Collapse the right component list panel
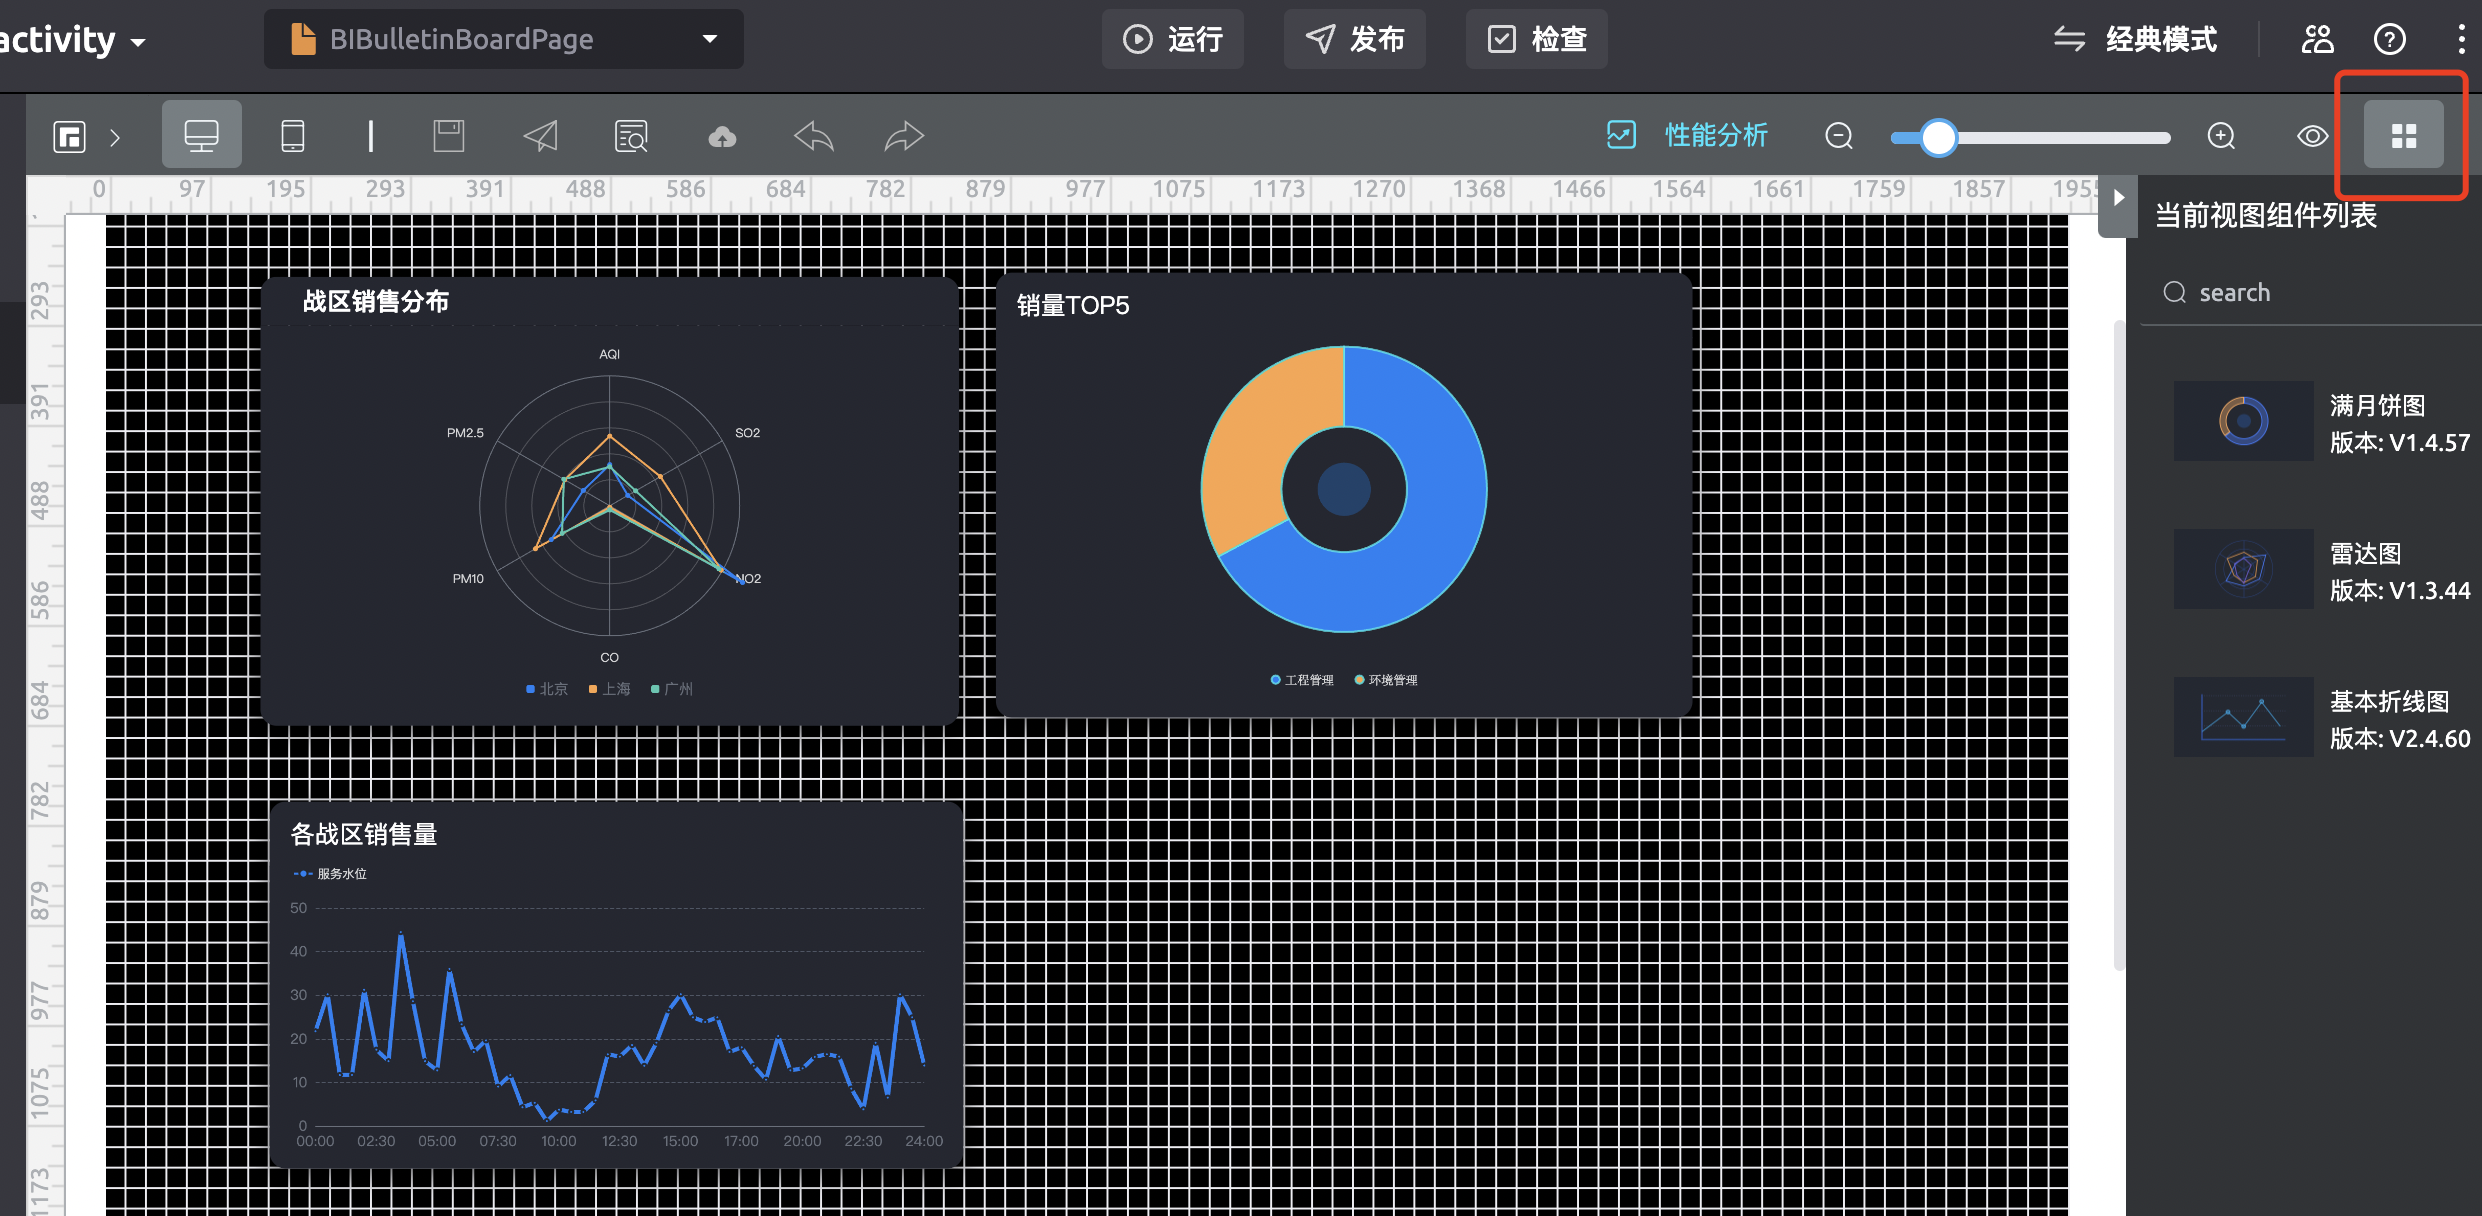 click(2118, 197)
